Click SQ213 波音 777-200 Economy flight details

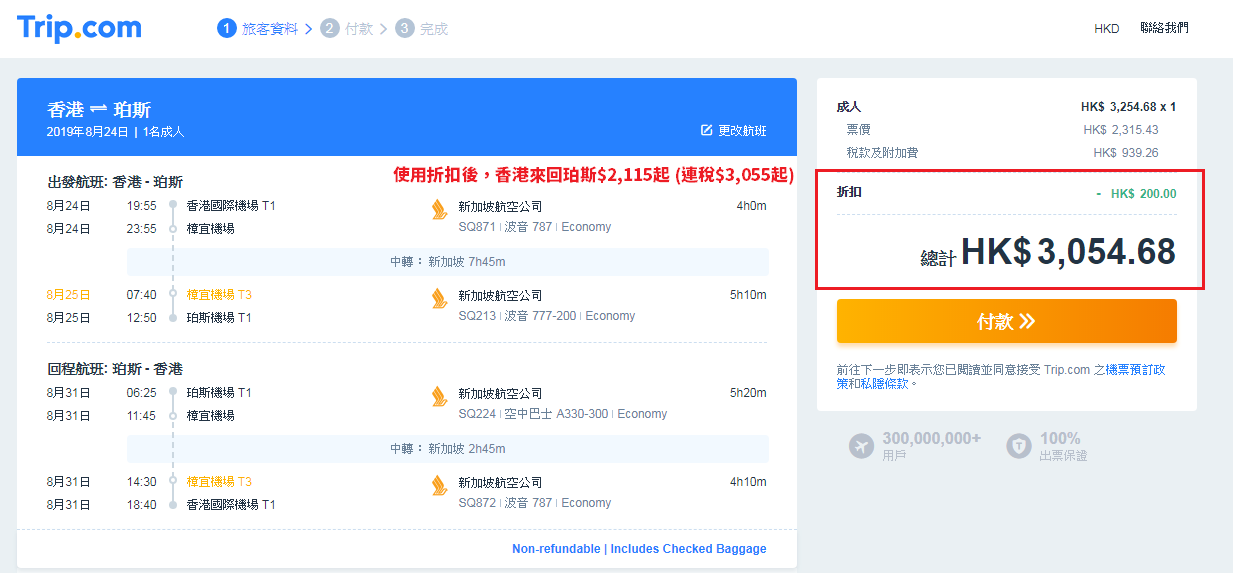coord(546,316)
